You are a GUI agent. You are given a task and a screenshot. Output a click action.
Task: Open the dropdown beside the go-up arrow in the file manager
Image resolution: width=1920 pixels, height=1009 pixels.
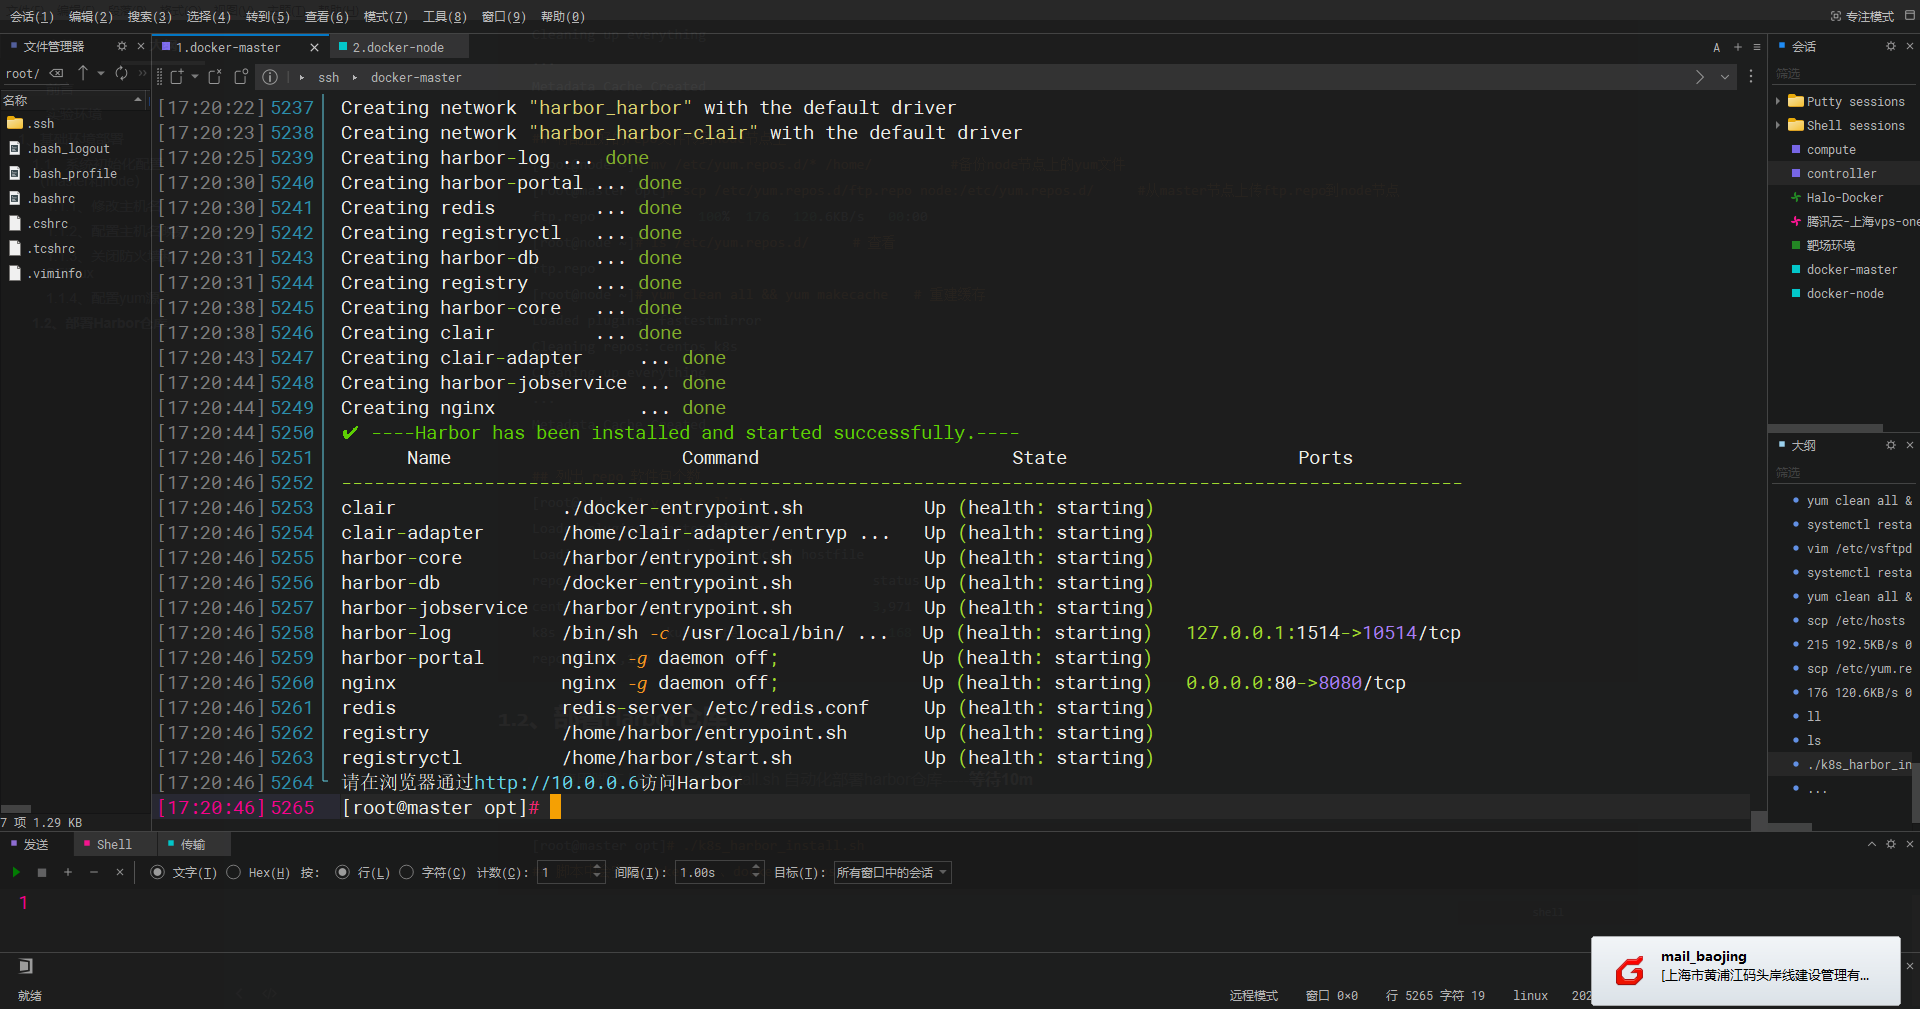click(101, 73)
